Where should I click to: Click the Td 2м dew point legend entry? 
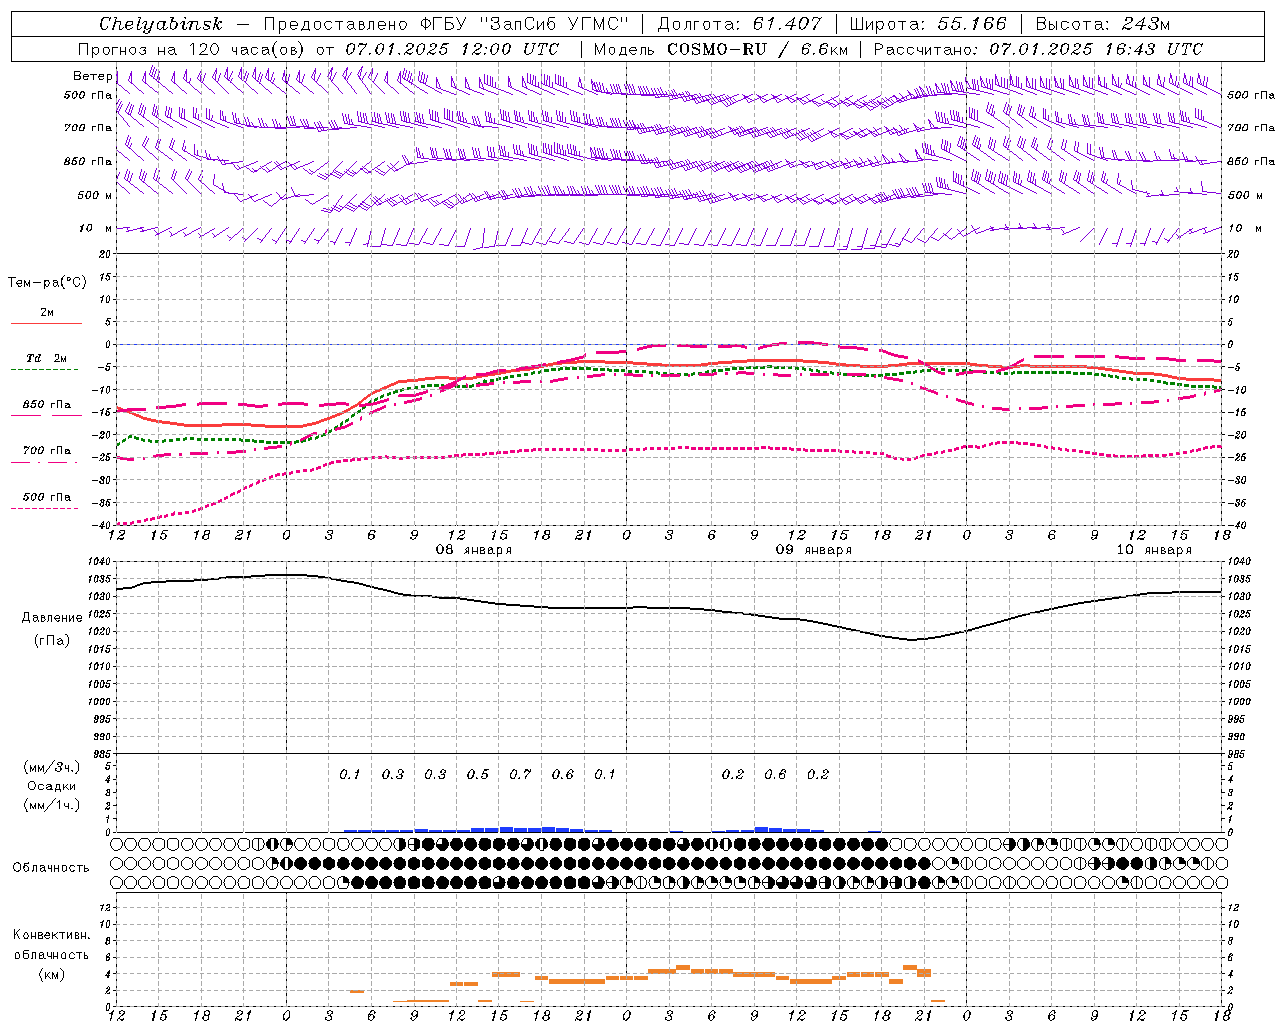click(x=46, y=358)
